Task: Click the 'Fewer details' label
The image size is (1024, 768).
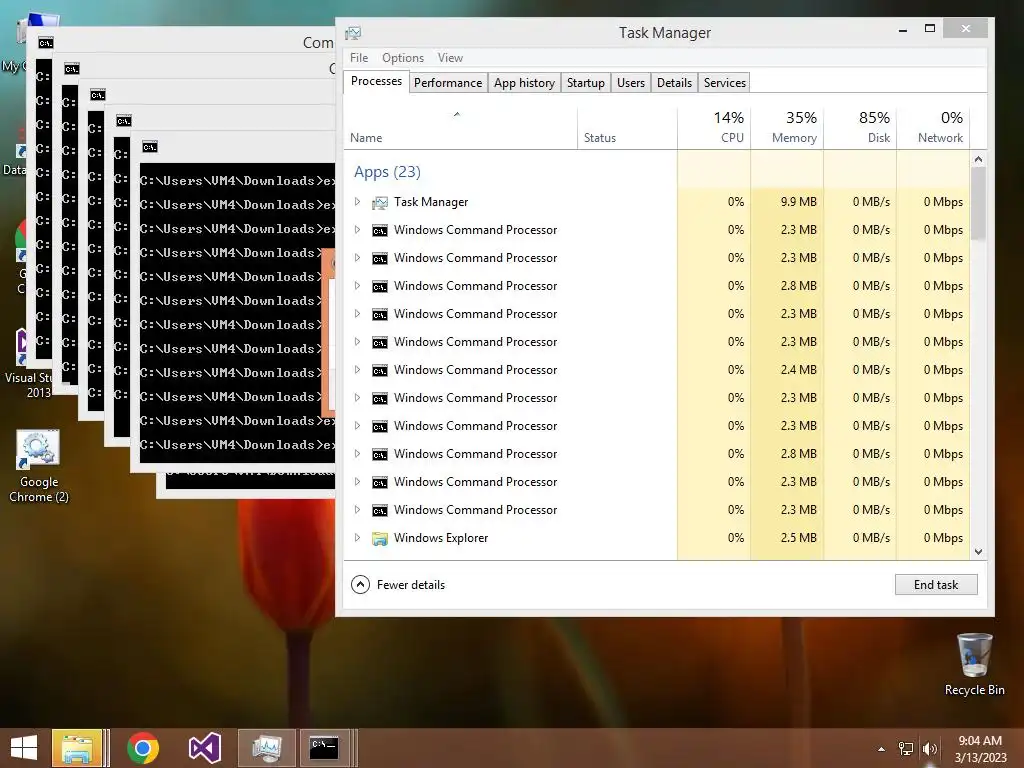Action: 411,584
